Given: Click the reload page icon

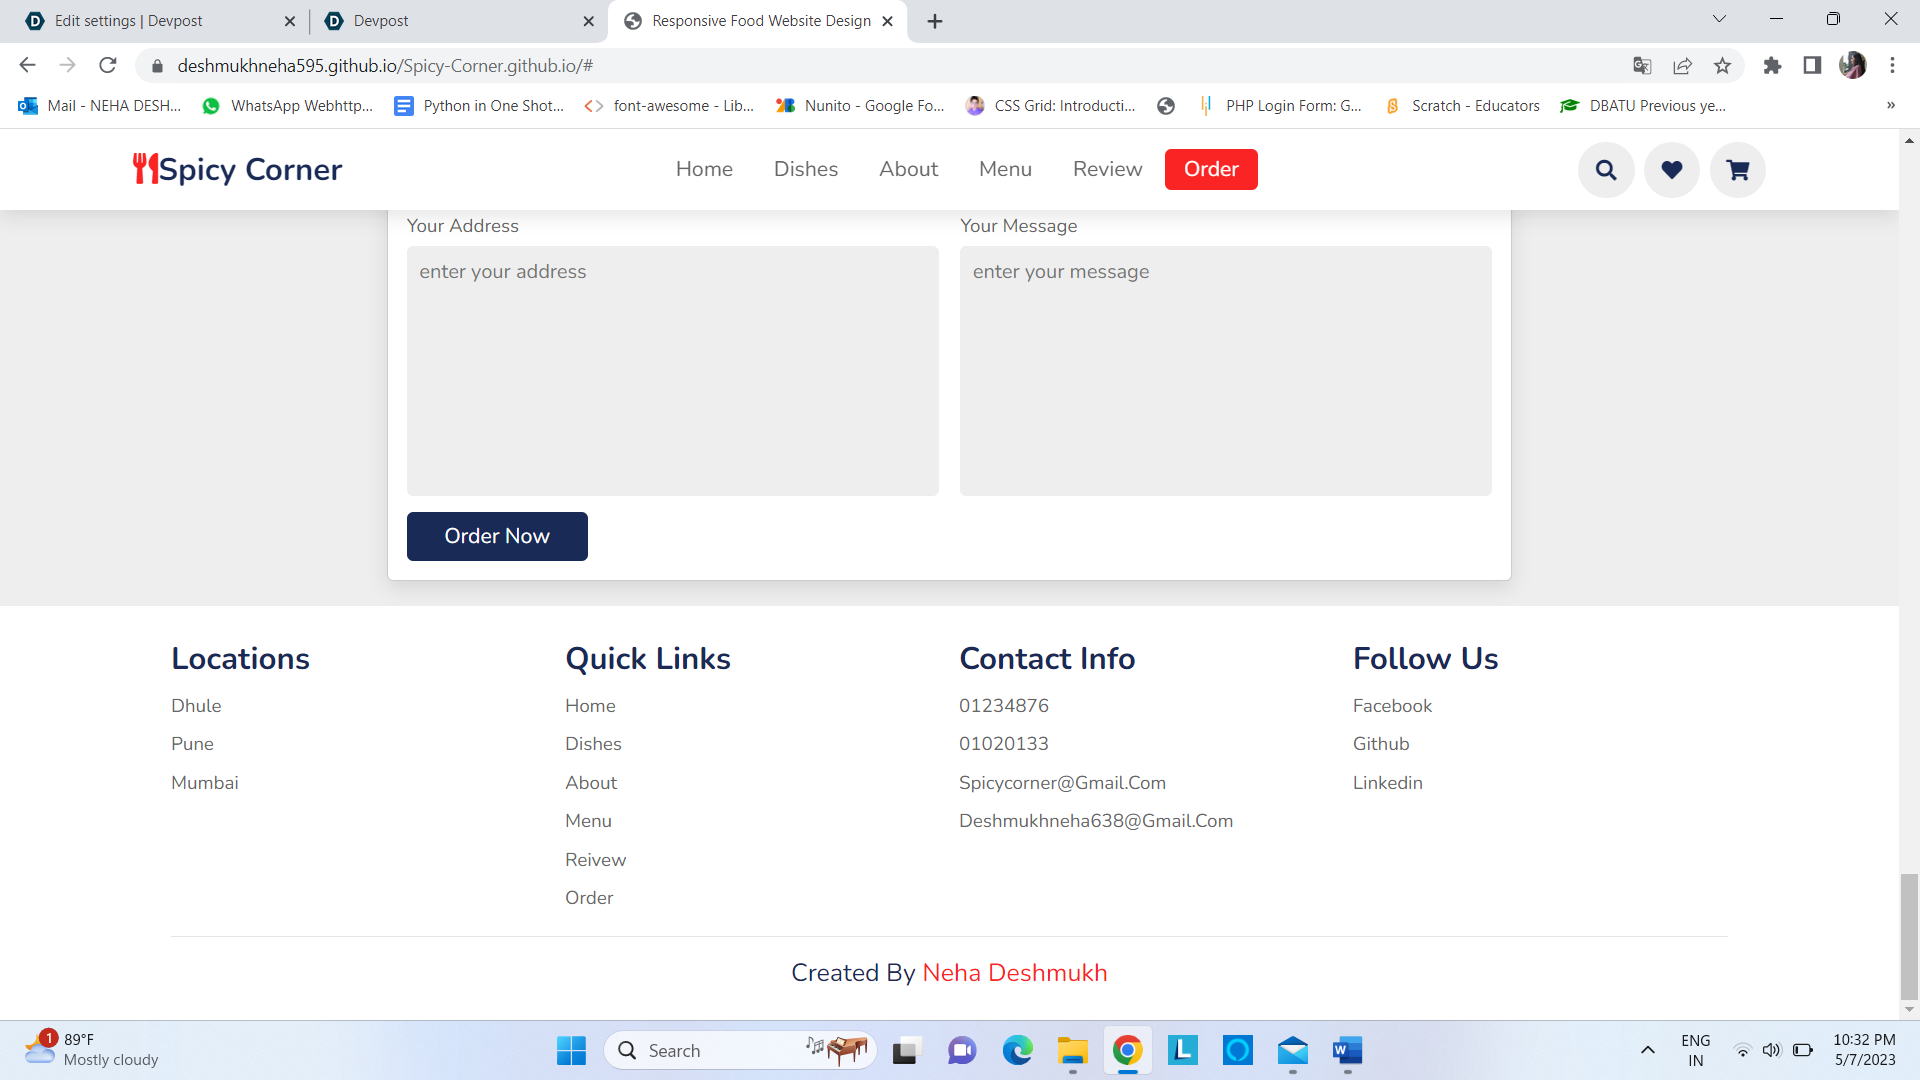Looking at the screenshot, I should pos(108,65).
